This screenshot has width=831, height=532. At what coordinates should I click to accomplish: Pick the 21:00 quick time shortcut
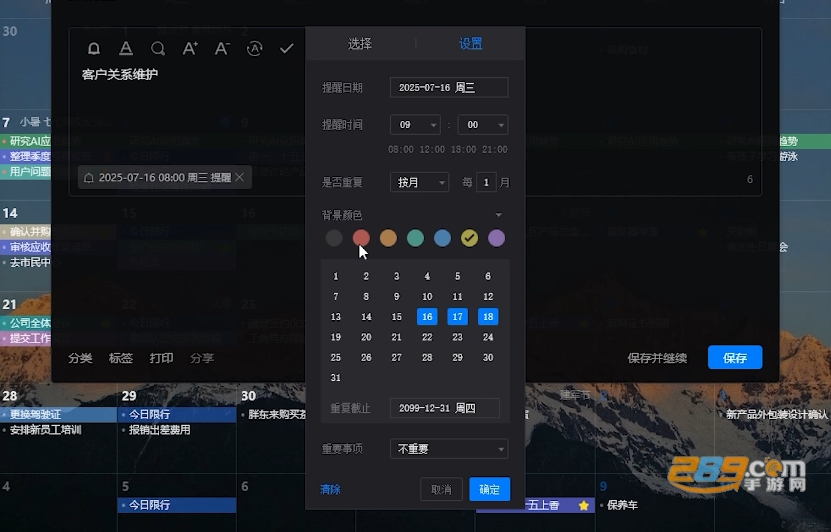[494, 149]
